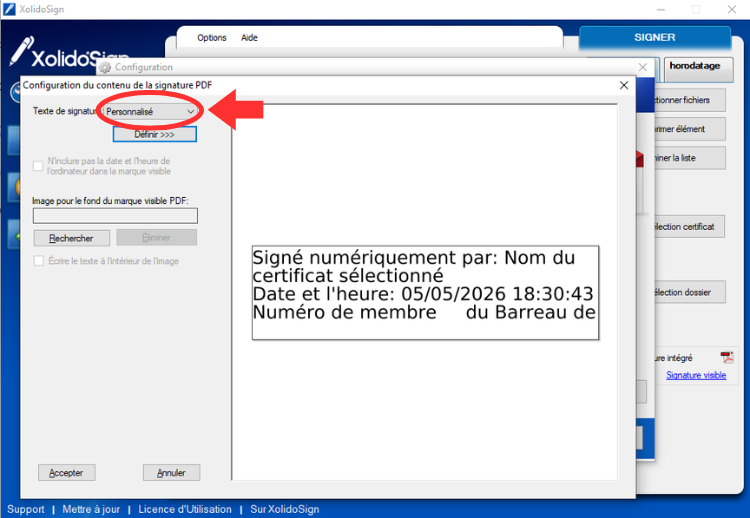Open the Support link
This screenshot has height=518, width=750.
pos(26,509)
